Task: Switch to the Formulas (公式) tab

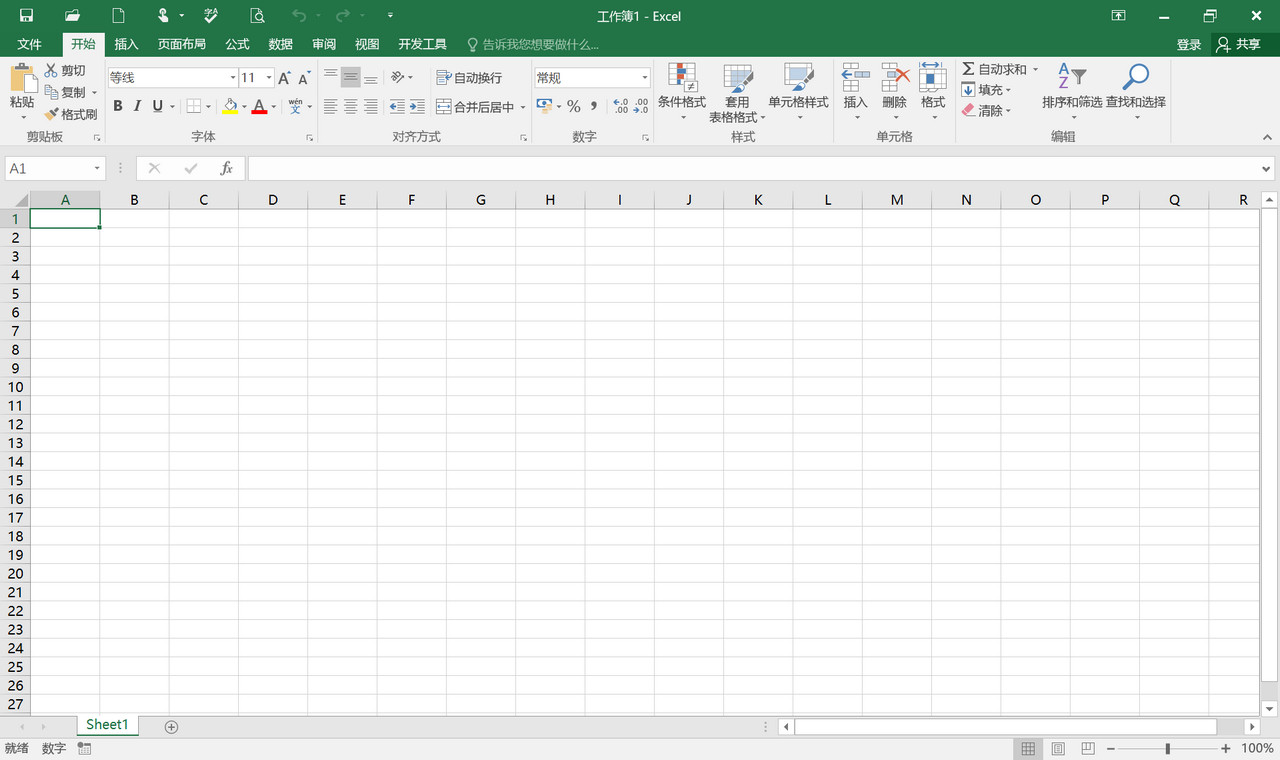Action: [x=237, y=44]
